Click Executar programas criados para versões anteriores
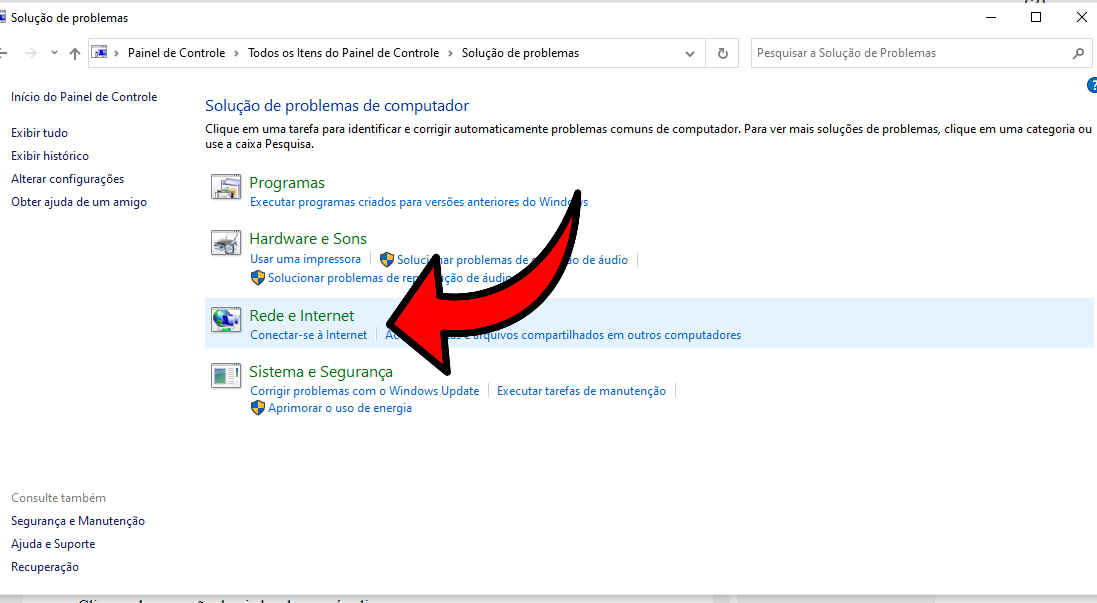Viewport: 1097px width, 603px height. pos(418,202)
